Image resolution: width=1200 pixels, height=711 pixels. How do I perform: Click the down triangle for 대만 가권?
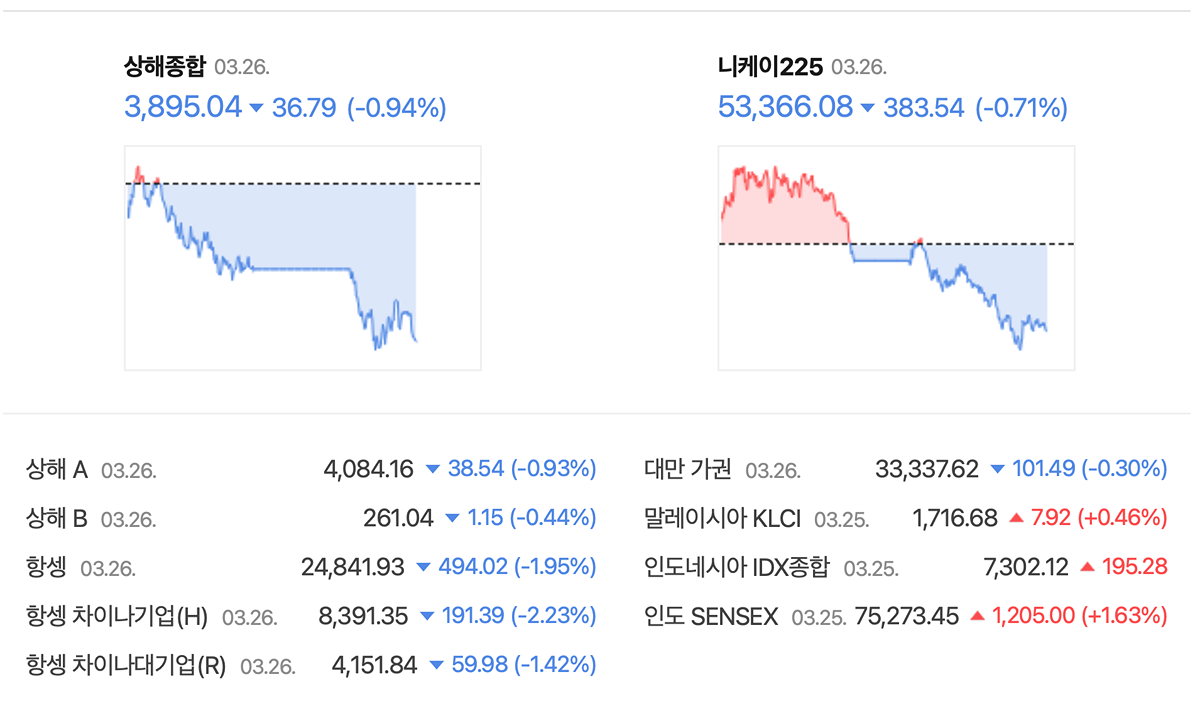tap(997, 468)
